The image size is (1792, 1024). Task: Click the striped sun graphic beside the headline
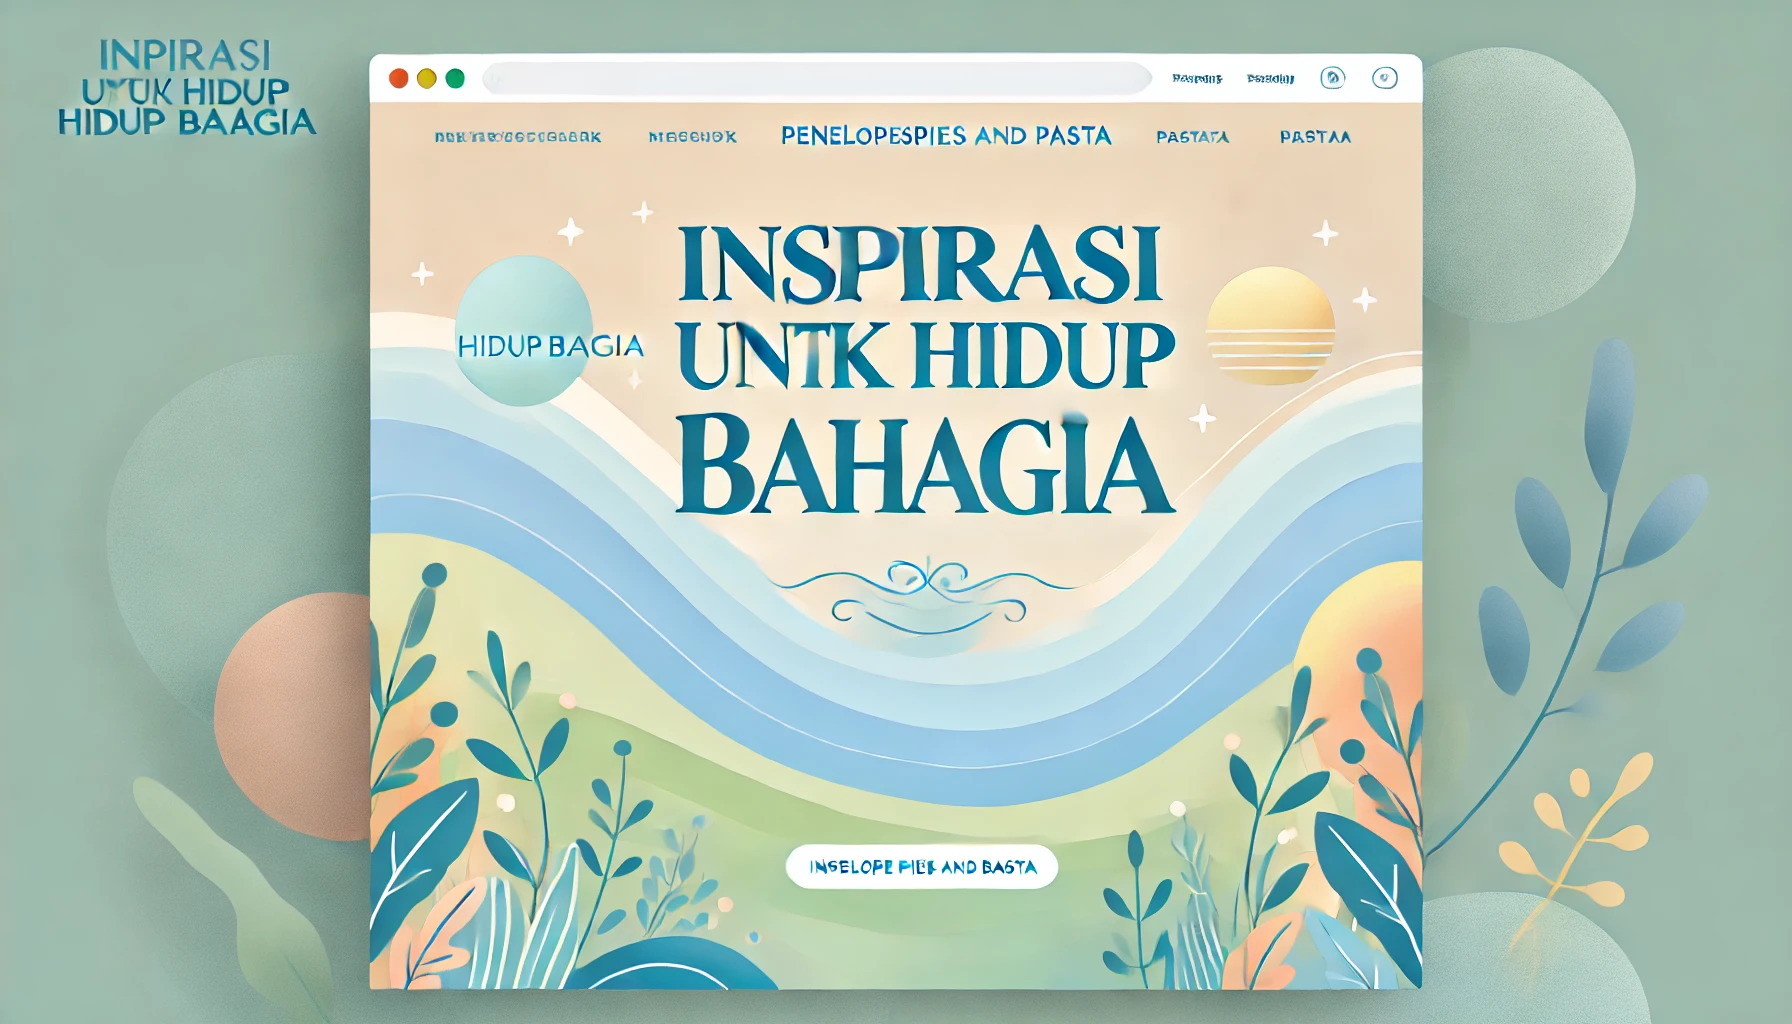coord(1270,326)
